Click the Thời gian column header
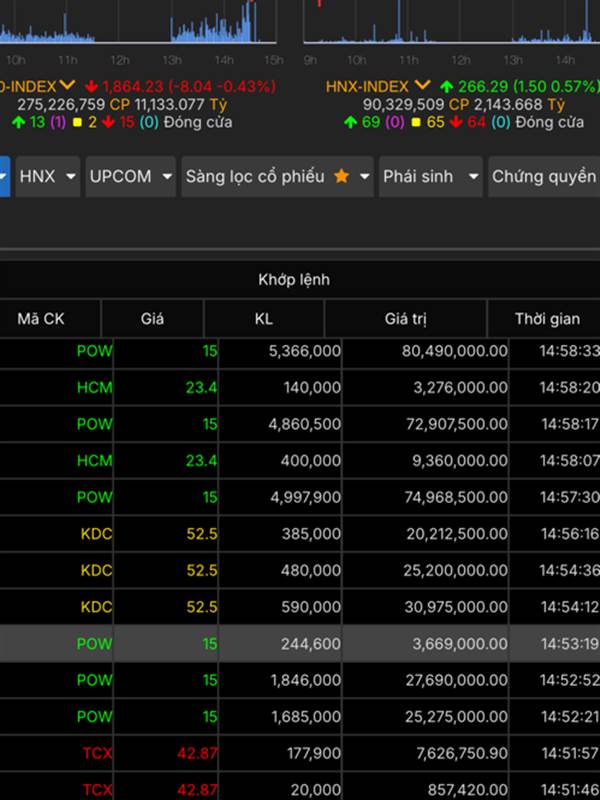Image resolution: width=600 pixels, height=800 pixels. pyautogui.click(x=546, y=319)
